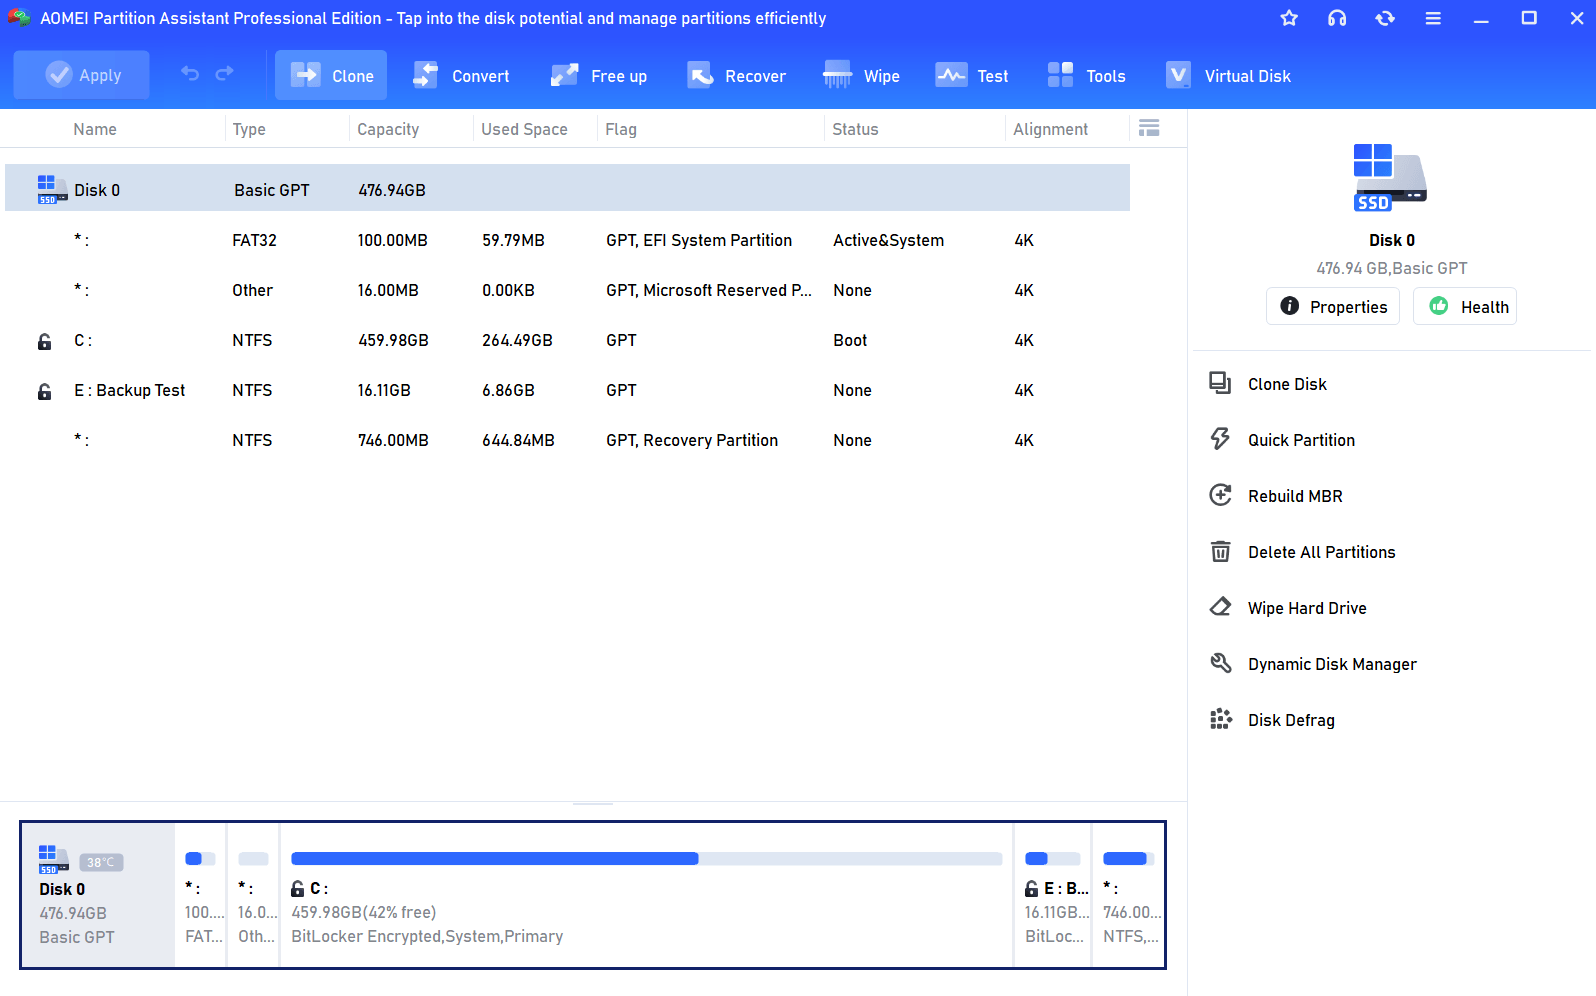1596x996 pixels.
Task: Open the Convert toolbar menu
Action: point(461,76)
